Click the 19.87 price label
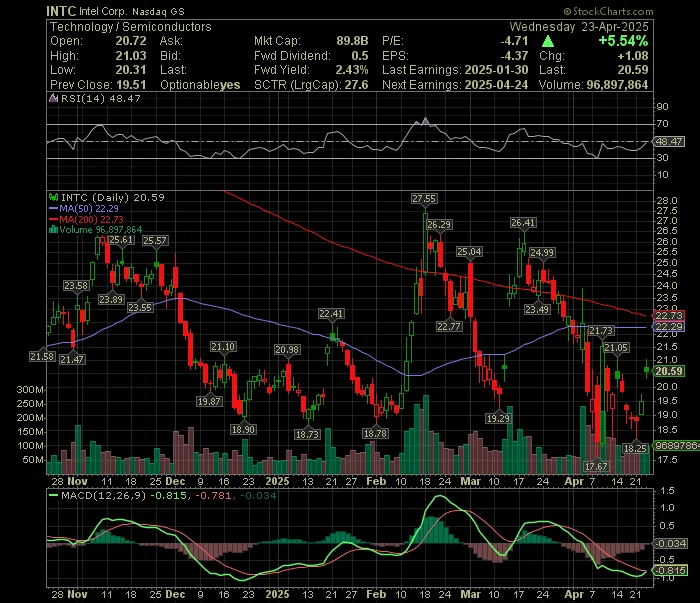This screenshot has width=700, height=603. tap(209, 401)
